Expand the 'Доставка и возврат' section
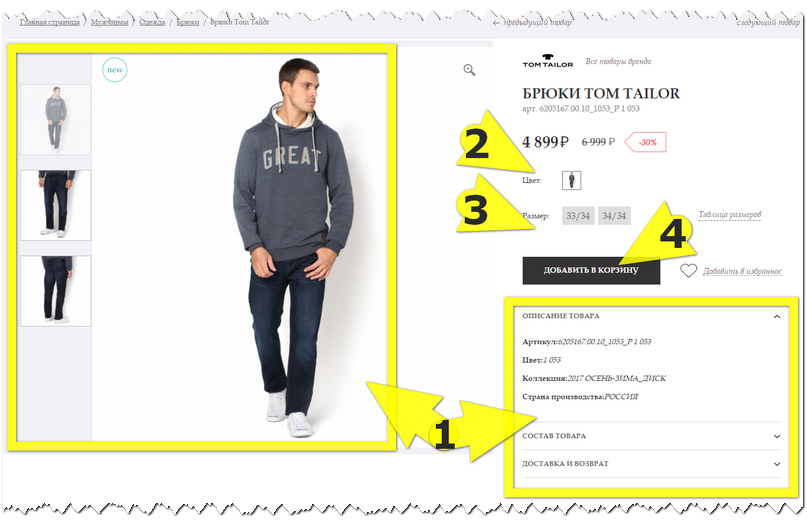The image size is (807, 524). pos(652,464)
